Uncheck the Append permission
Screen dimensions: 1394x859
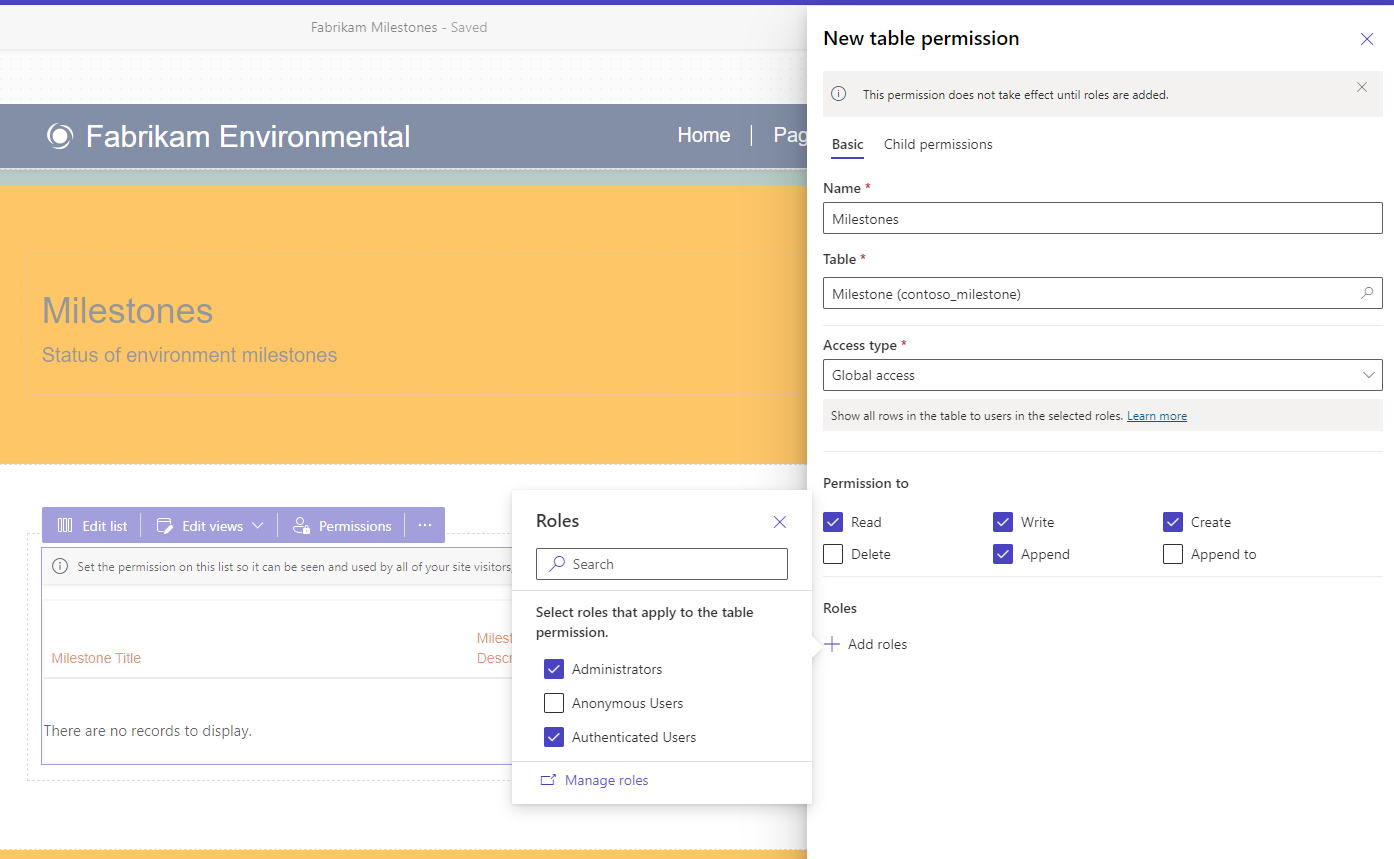pos(1003,554)
